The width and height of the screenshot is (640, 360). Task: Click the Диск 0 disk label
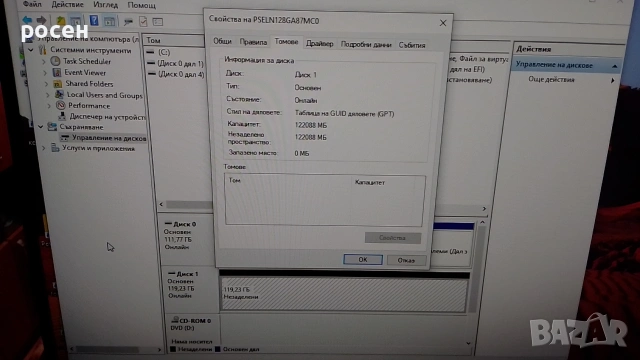(x=184, y=224)
